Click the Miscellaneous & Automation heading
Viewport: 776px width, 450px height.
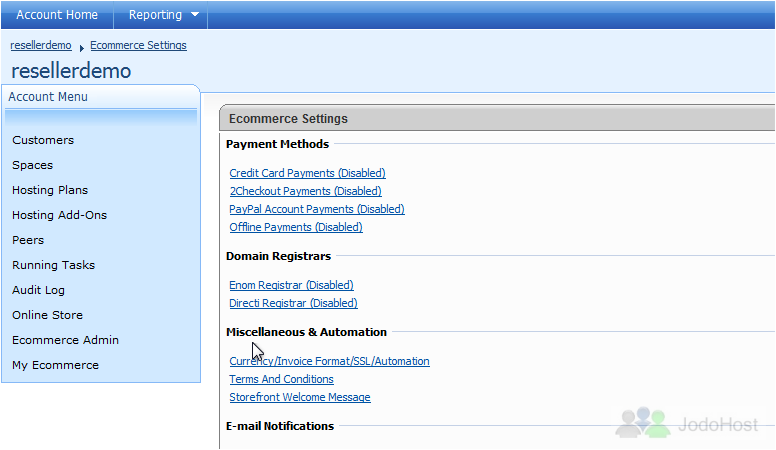click(306, 332)
